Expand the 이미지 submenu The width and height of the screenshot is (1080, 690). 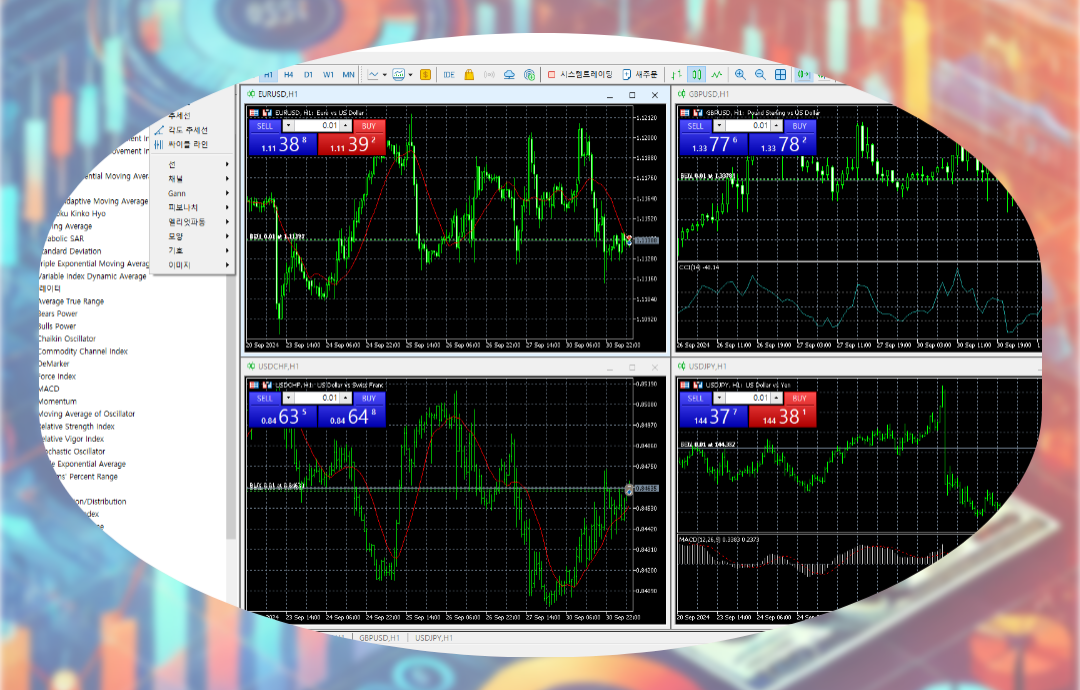(194, 265)
